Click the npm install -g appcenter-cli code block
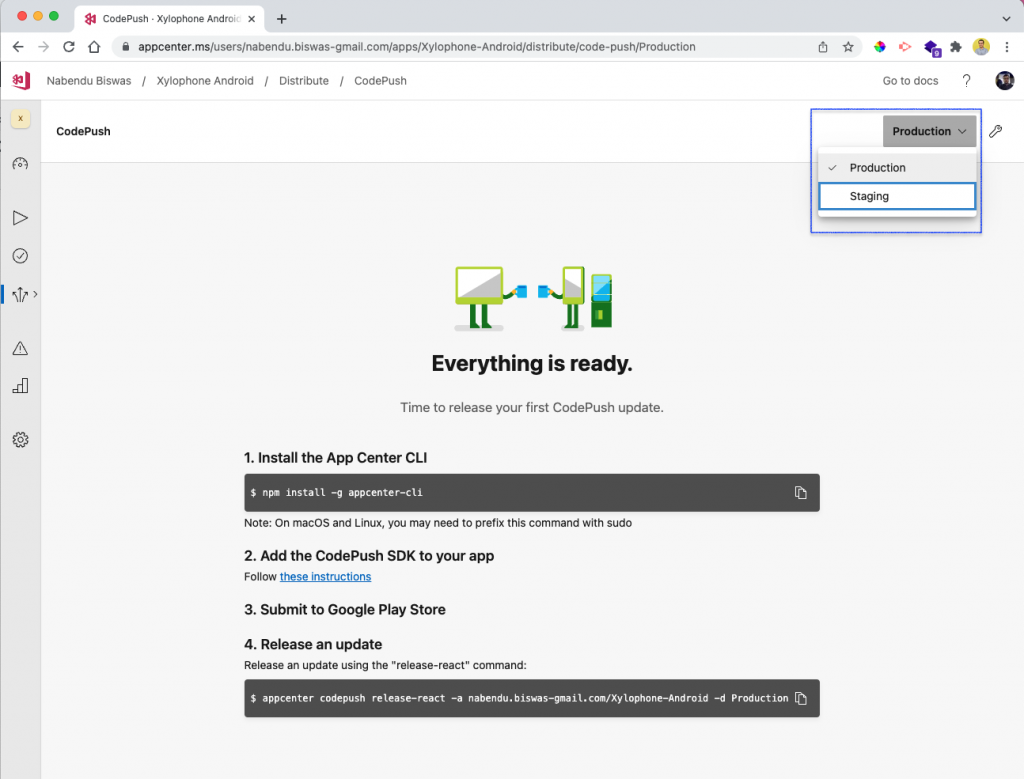 coord(532,492)
